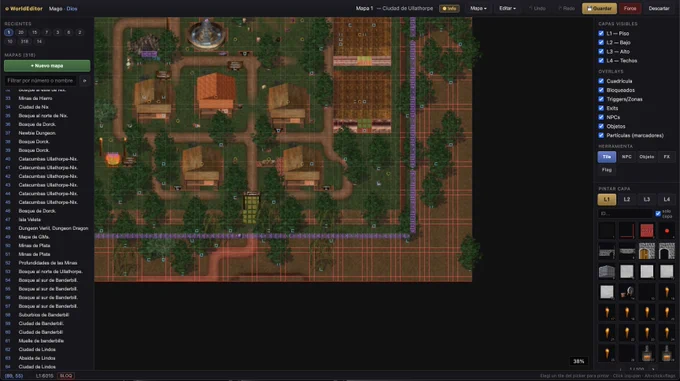680x381 pixels.
Task: Open recent map 15
Action: click(x=34, y=33)
